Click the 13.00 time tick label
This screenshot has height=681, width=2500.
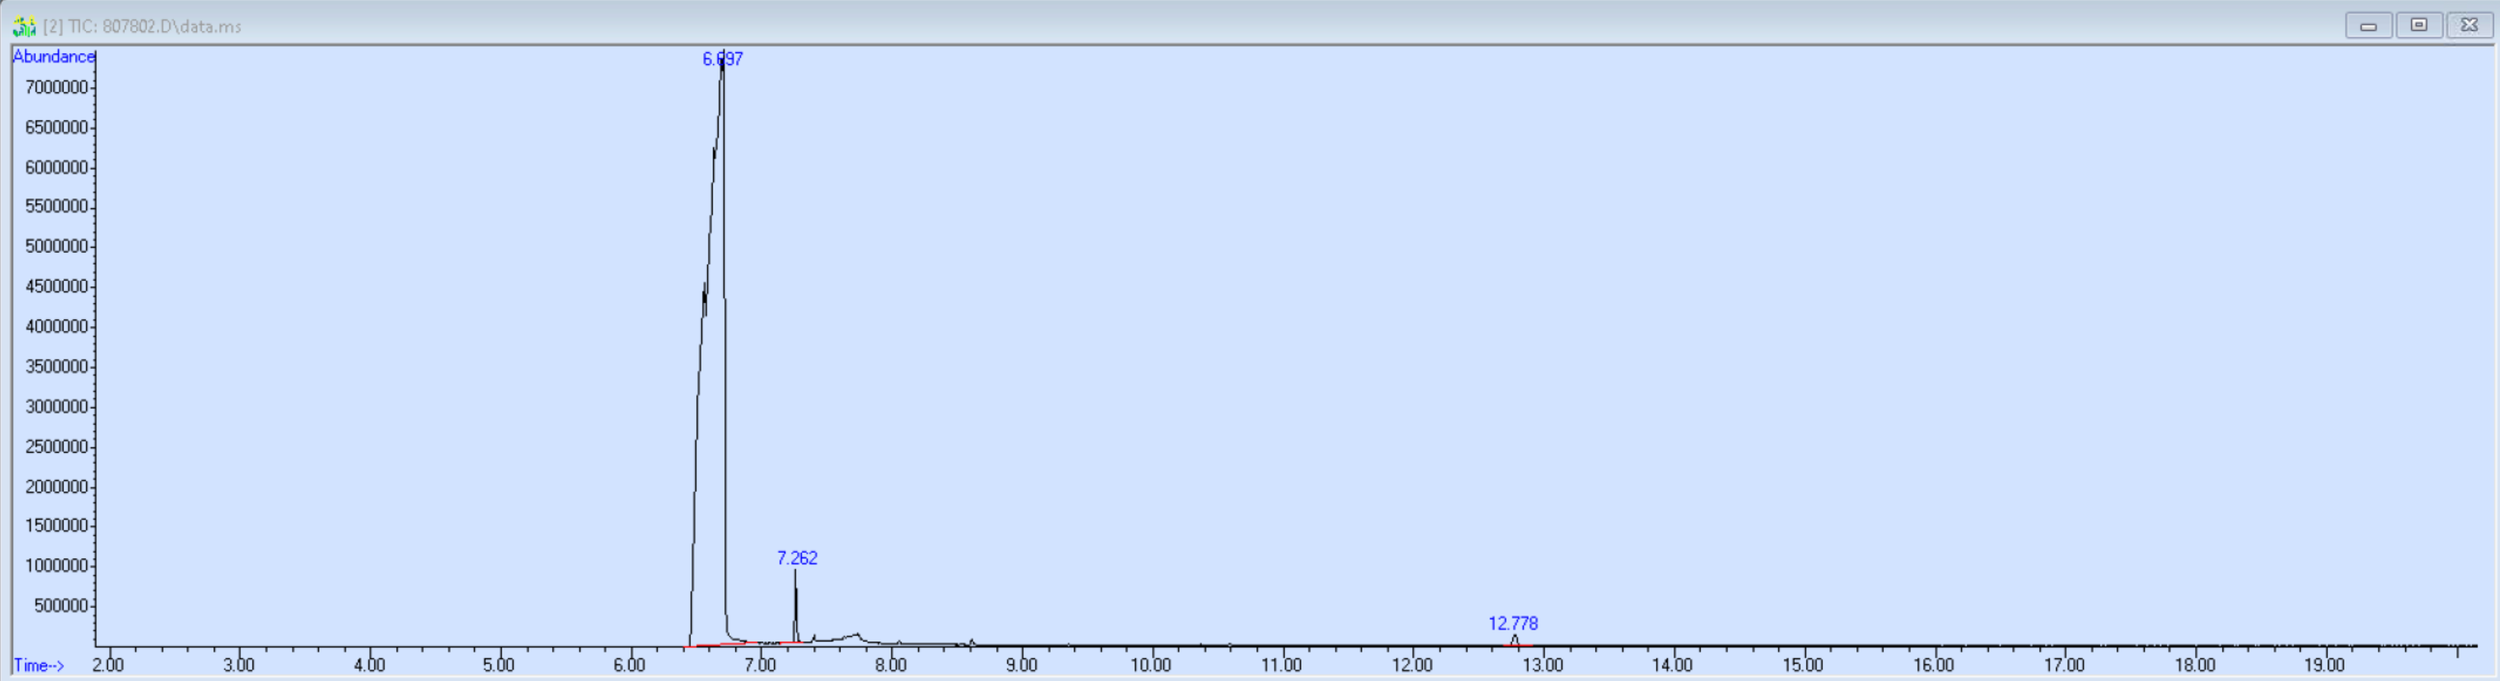click(1542, 665)
